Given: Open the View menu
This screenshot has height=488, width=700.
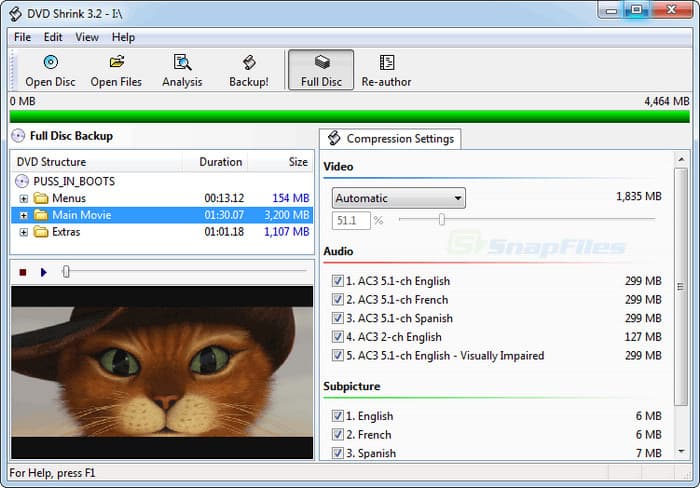Looking at the screenshot, I should (x=87, y=37).
